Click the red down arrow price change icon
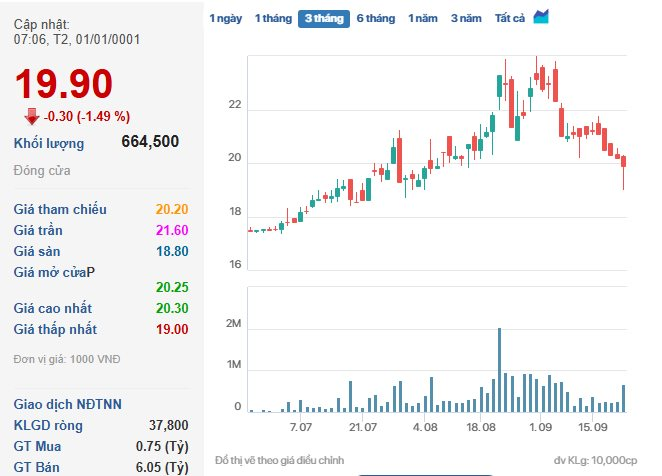This screenshot has height=476, width=662. point(31,115)
